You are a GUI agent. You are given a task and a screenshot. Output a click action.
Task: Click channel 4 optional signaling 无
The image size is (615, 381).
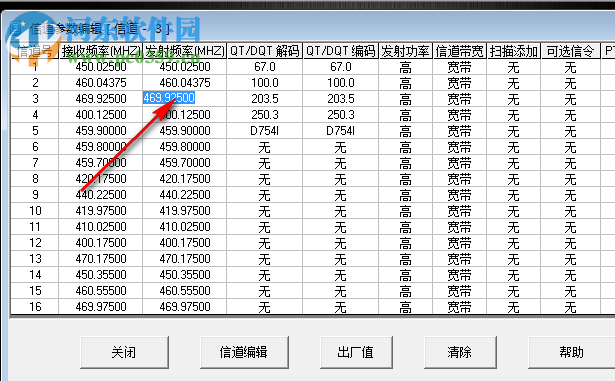(570, 115)
